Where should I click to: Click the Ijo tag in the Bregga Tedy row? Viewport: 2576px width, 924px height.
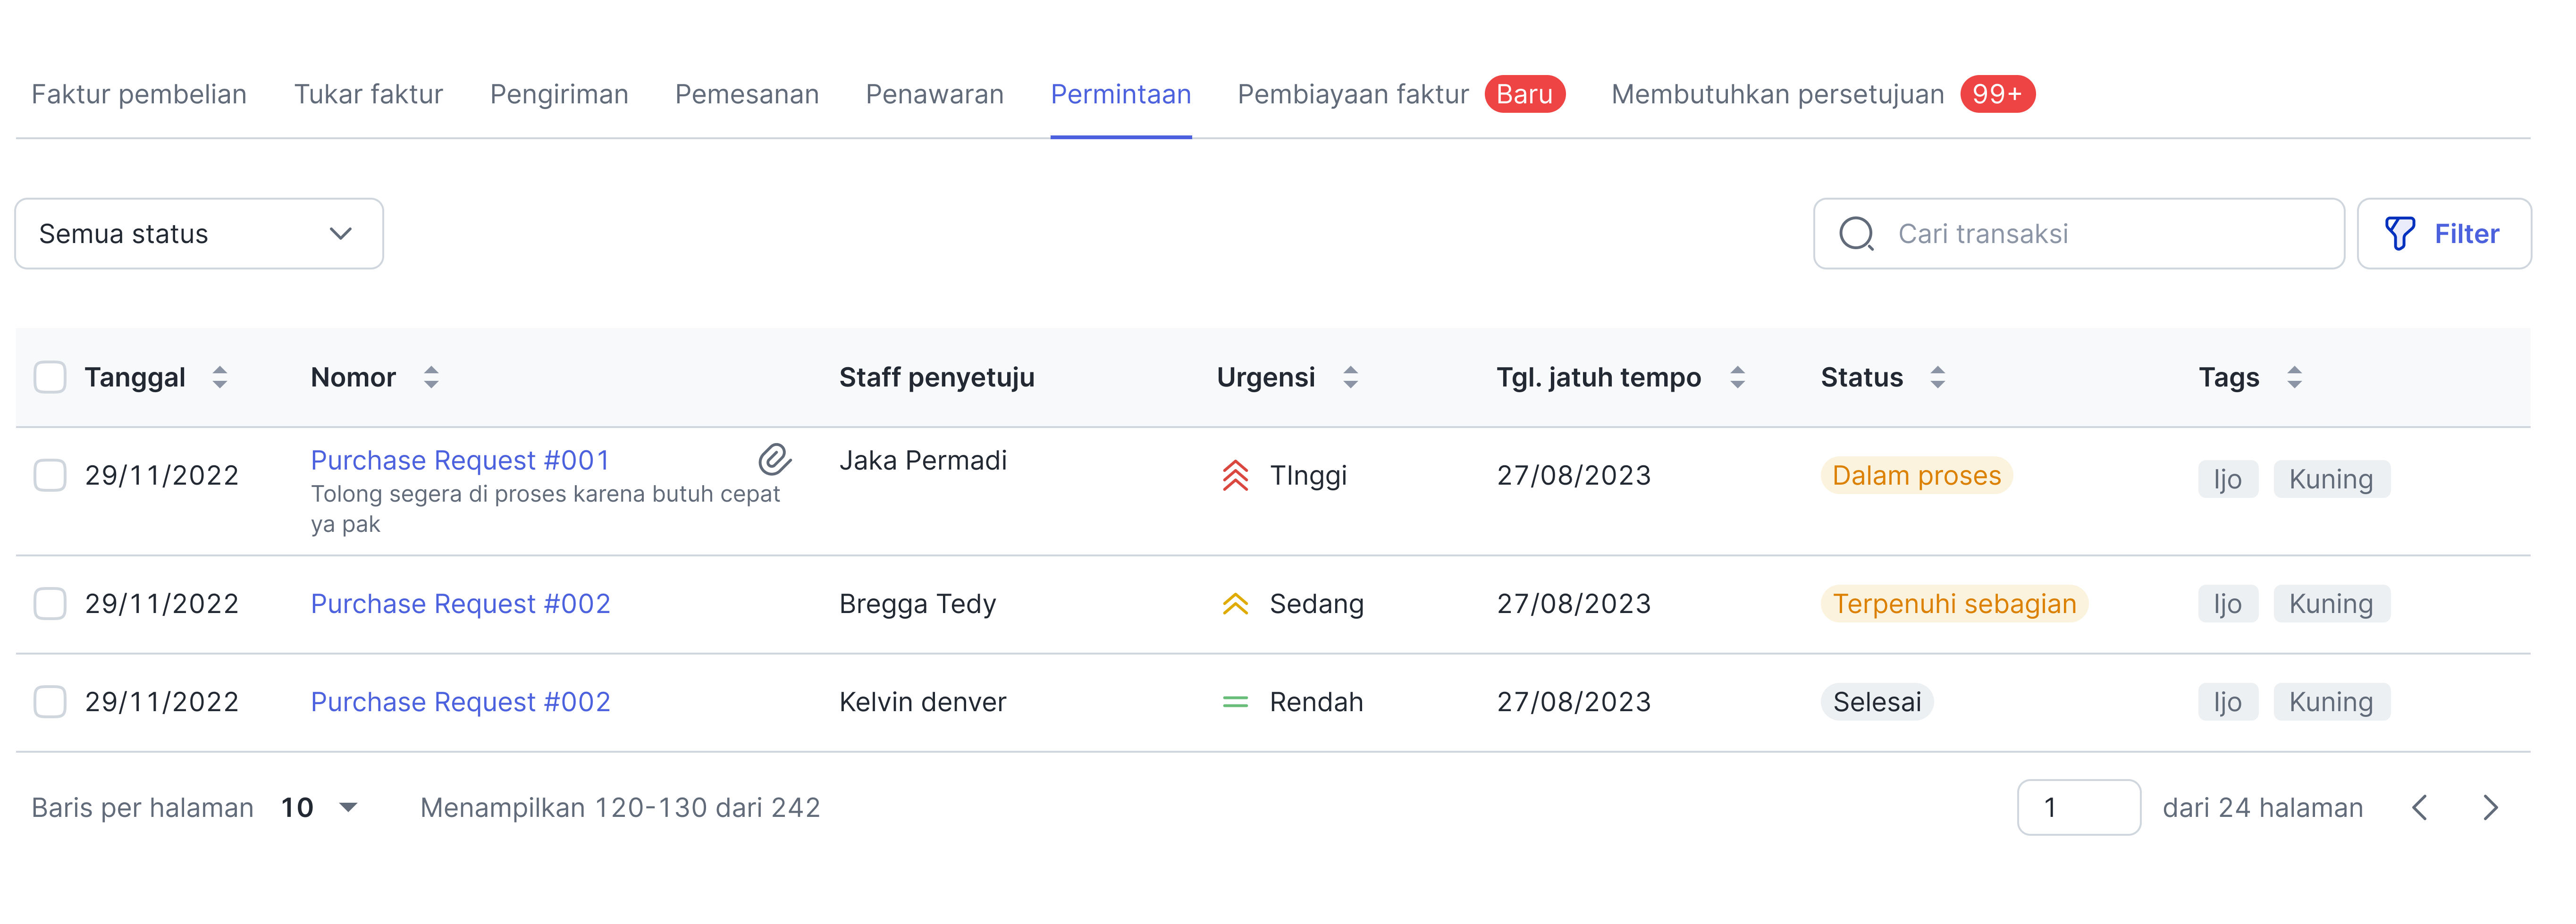tap(2227, 604)
